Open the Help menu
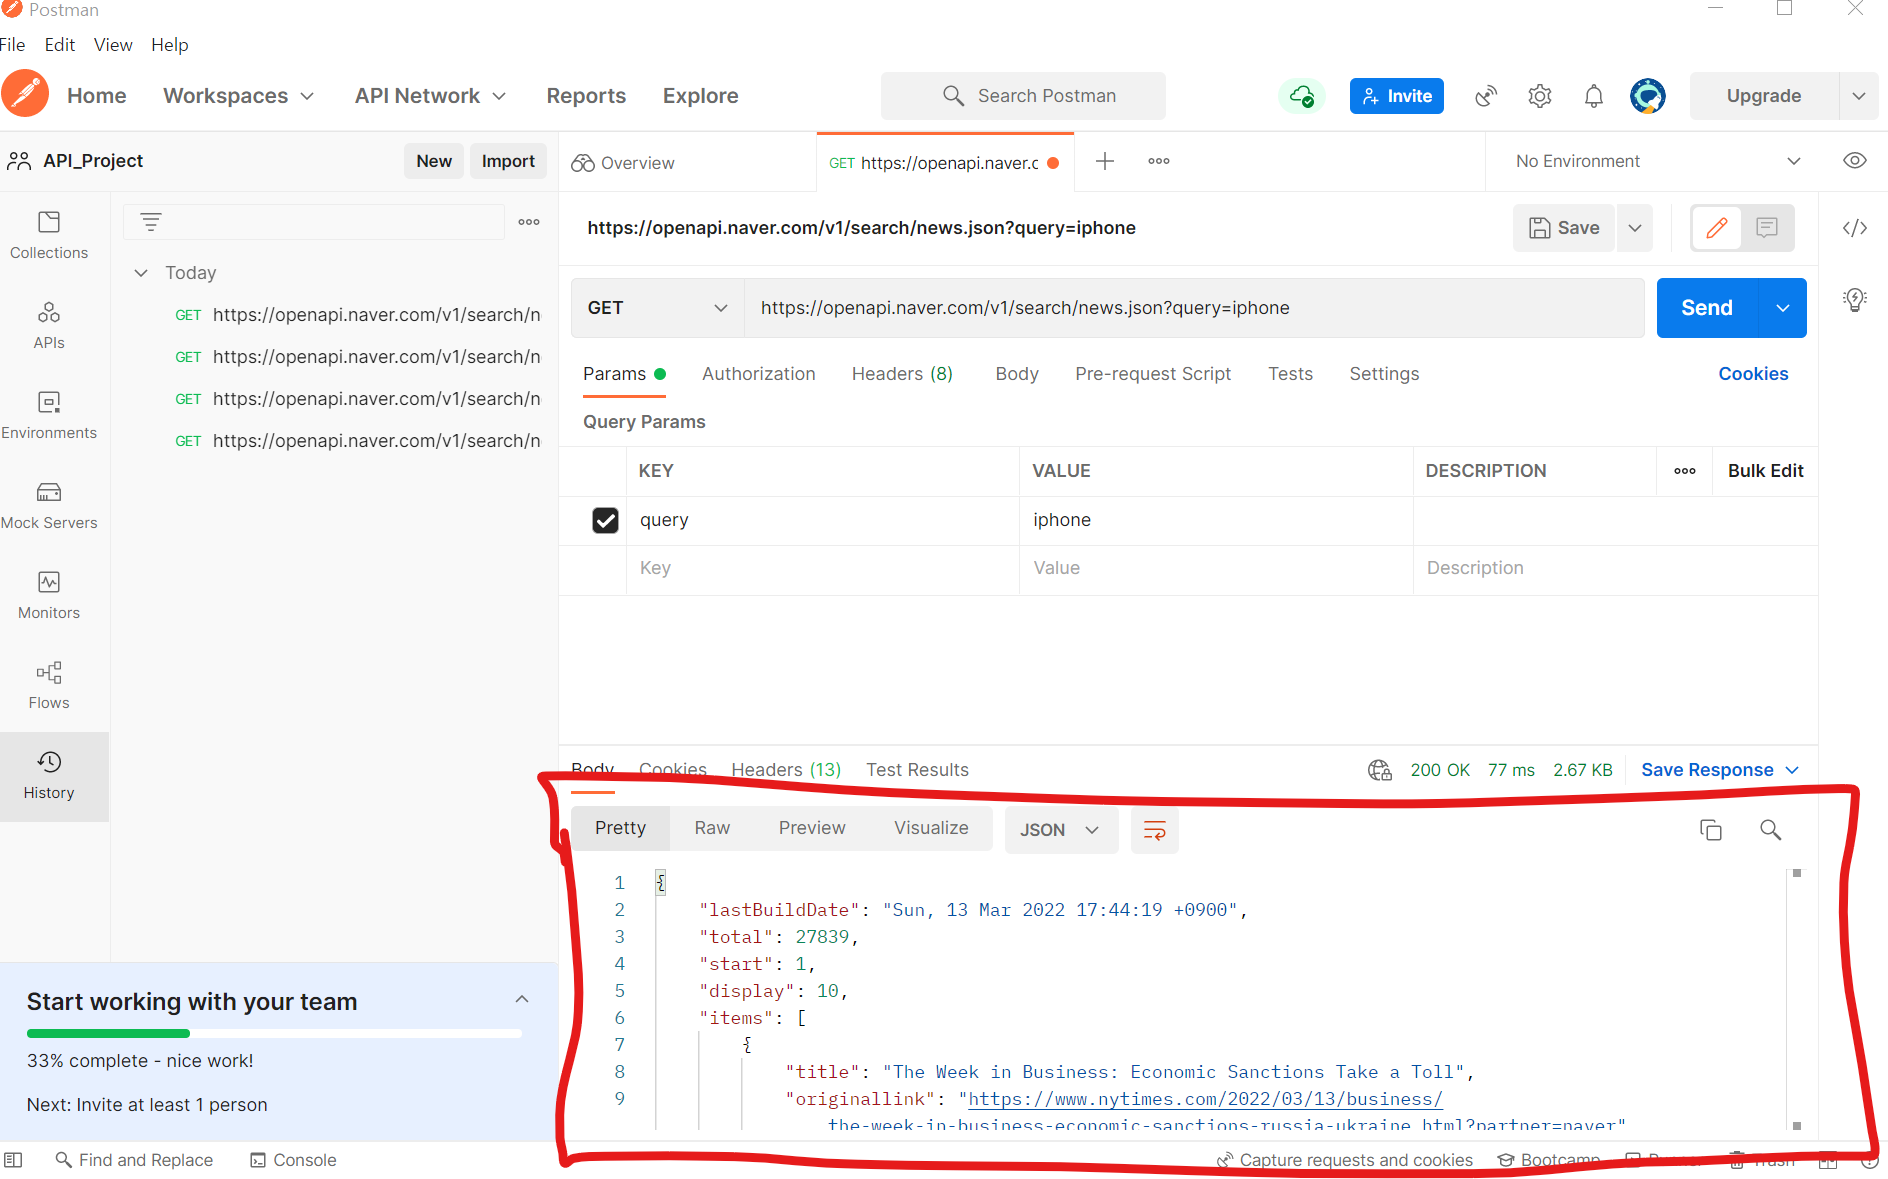 tap(170, 45)
